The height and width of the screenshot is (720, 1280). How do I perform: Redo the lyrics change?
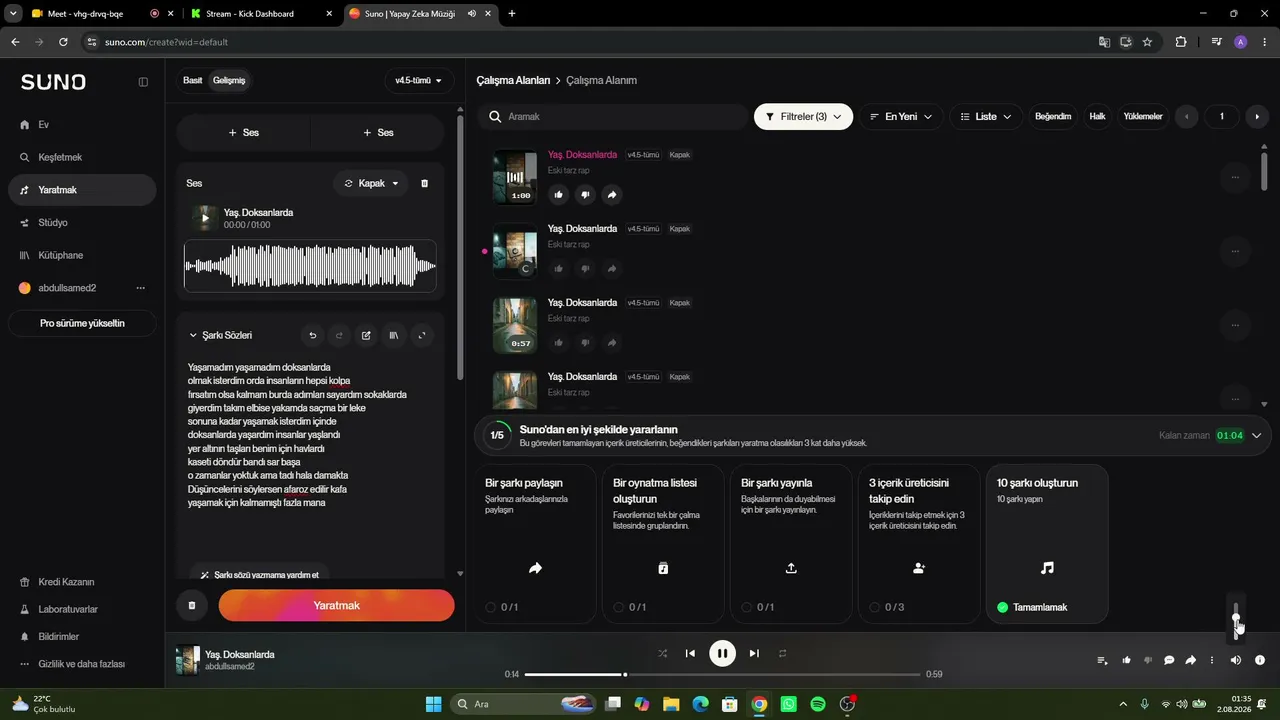339,336
